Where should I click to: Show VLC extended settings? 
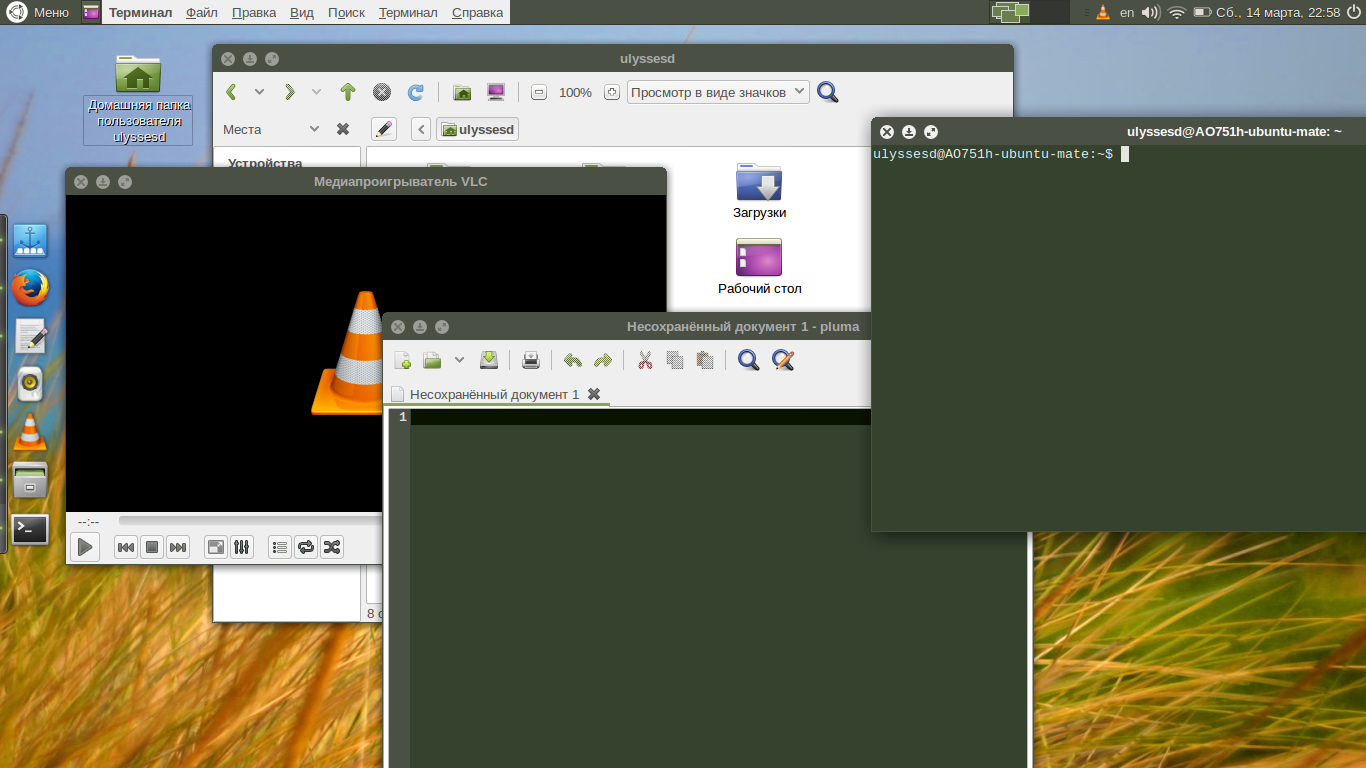242,547
